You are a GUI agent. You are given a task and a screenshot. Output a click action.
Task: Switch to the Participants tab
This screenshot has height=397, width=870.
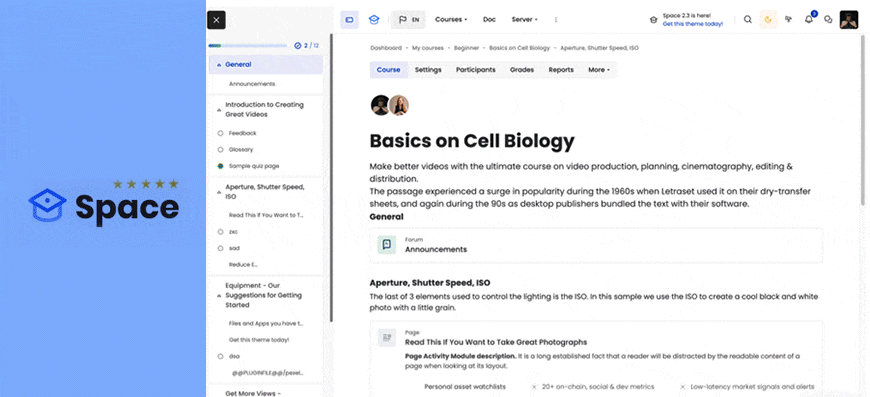tap(476, 70)
